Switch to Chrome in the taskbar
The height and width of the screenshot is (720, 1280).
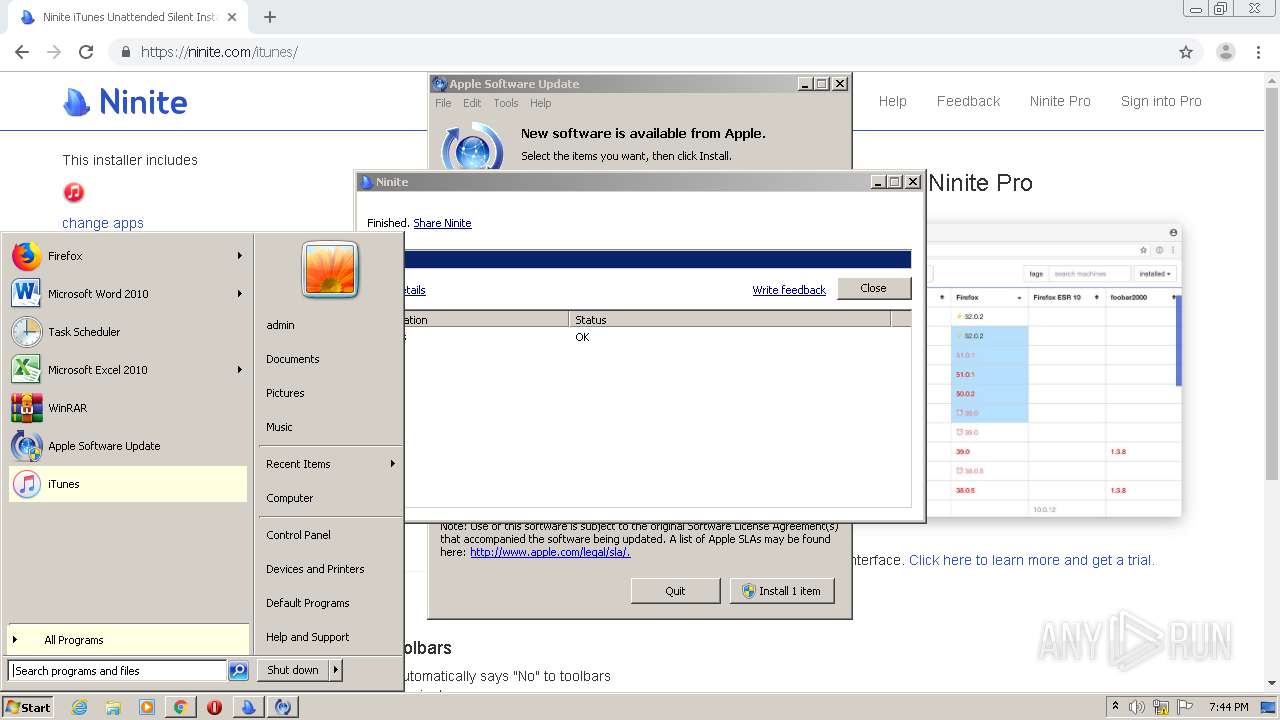(180, 707)
